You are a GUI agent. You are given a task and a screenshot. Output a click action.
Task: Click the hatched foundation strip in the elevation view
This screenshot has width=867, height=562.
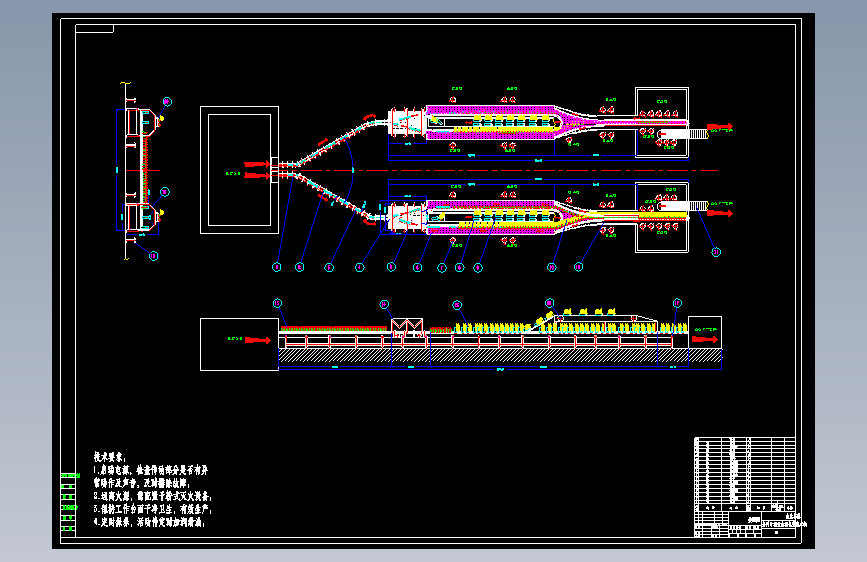pos(500,355)
